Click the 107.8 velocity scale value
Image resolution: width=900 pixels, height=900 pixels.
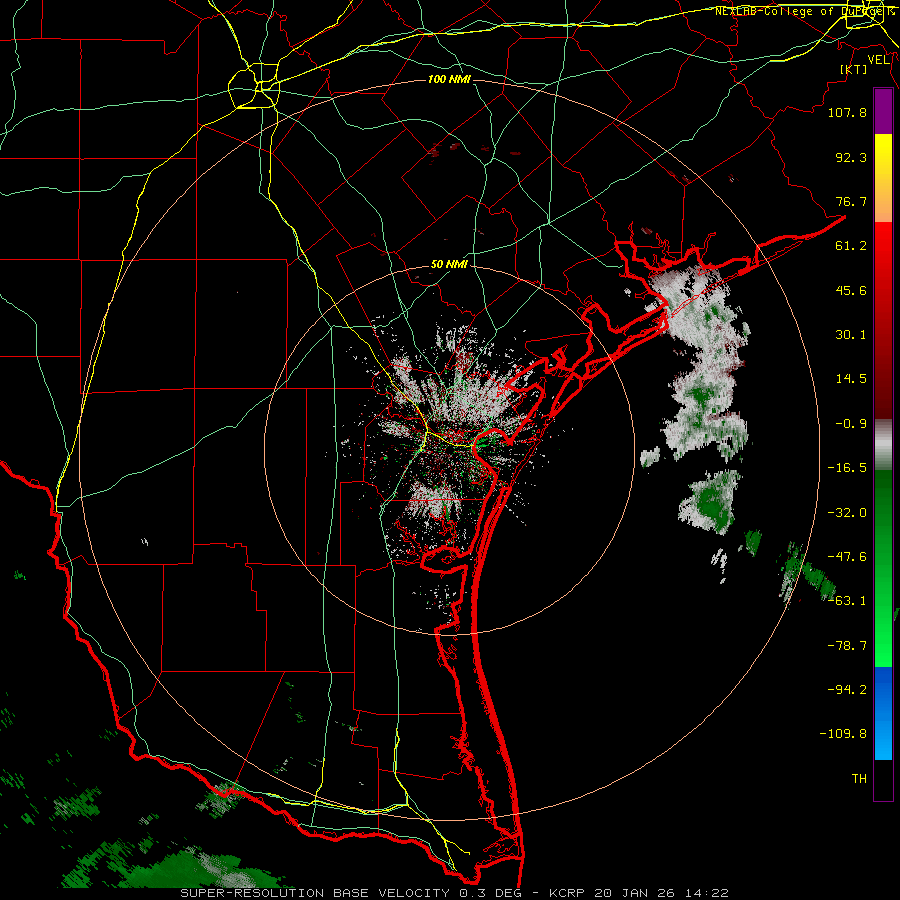click(847, 112)
